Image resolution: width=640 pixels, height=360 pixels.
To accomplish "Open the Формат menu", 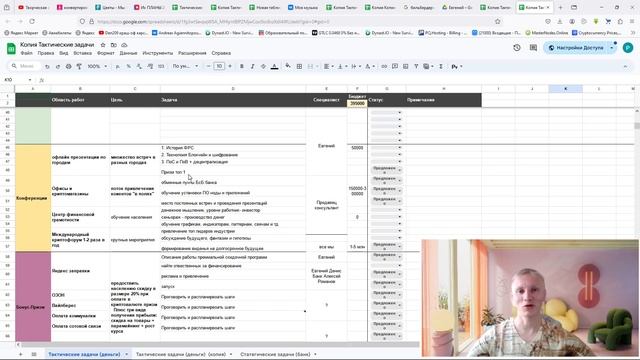I will (106, 53).
